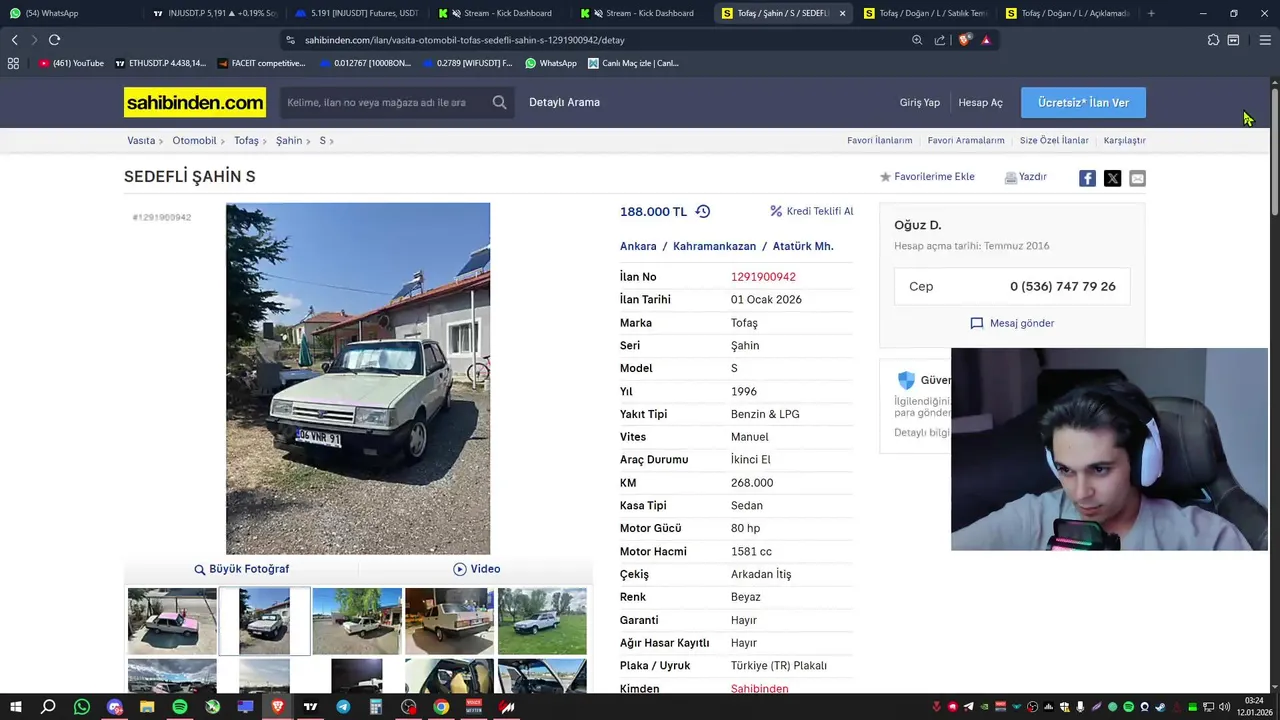Click Kahramankazan location link
Viewport: 1280px width, 720px height.
click(714, 246)
